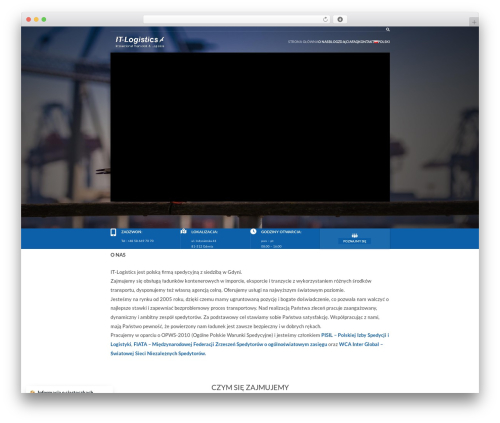Open the FIATA federation link
Image resolution: width=500 pixels, height=423 pixels.
(x=230, y=344)
